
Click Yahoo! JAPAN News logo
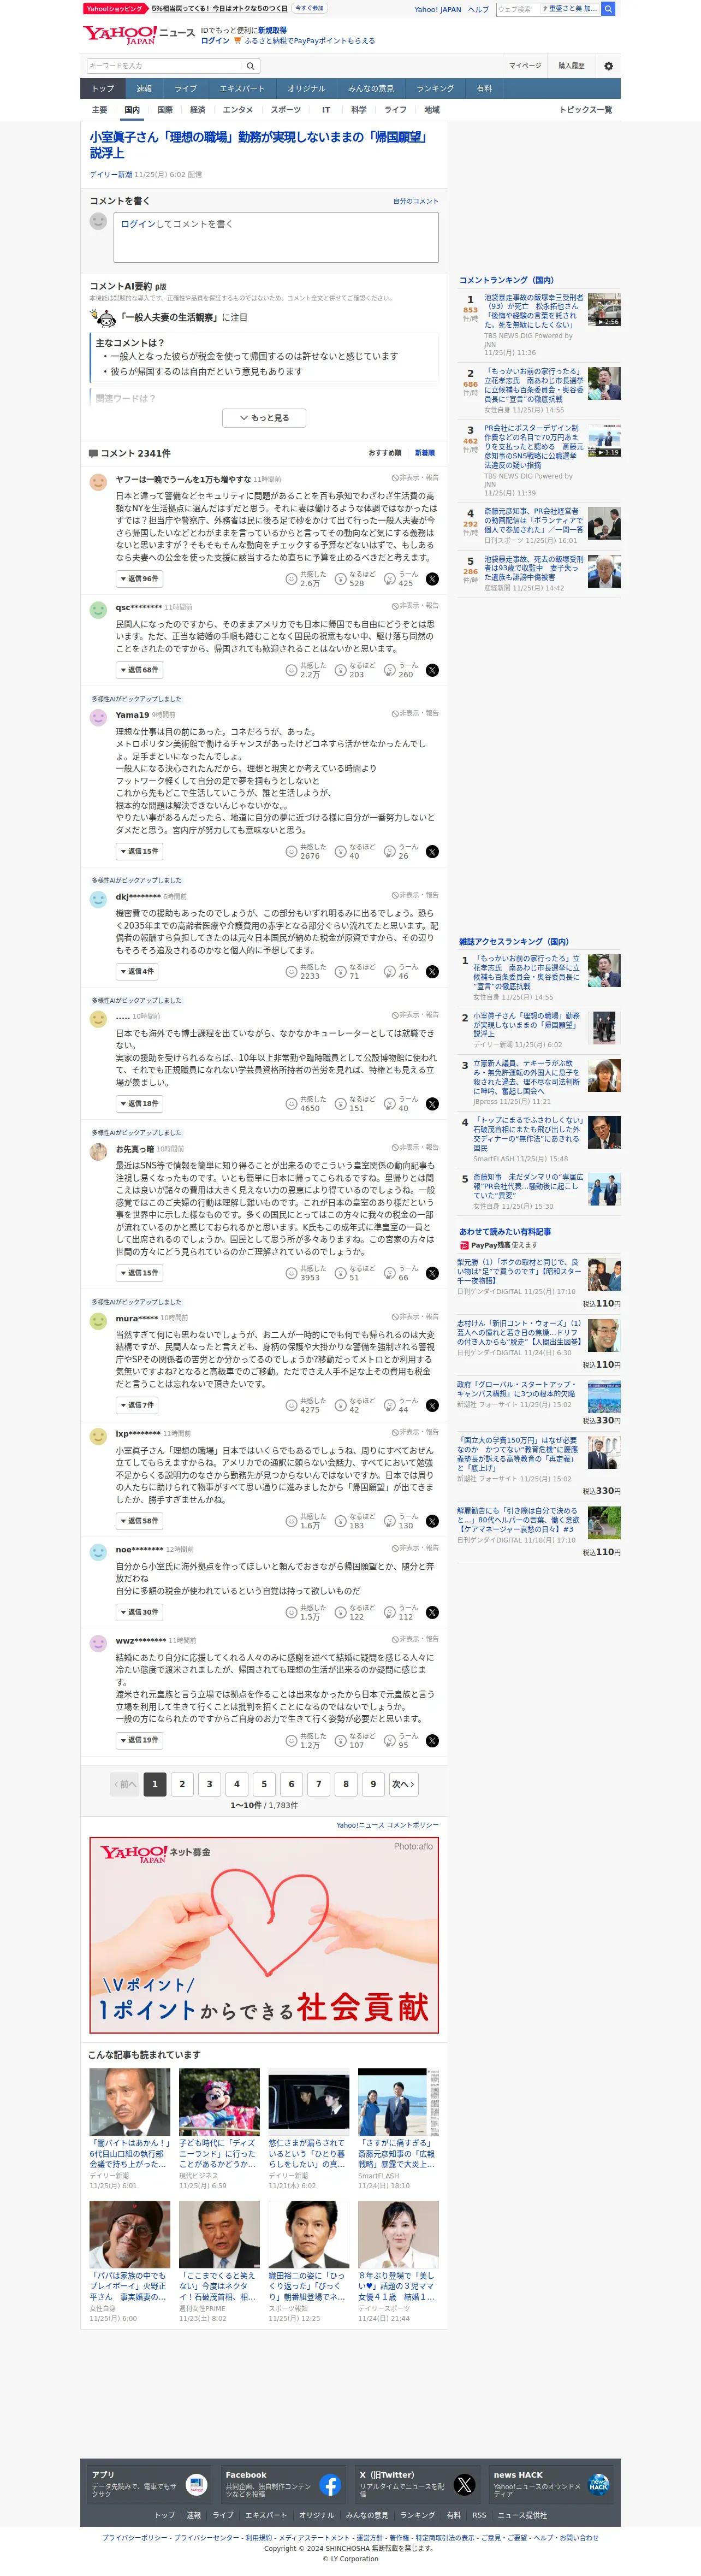tap(138, 35)
